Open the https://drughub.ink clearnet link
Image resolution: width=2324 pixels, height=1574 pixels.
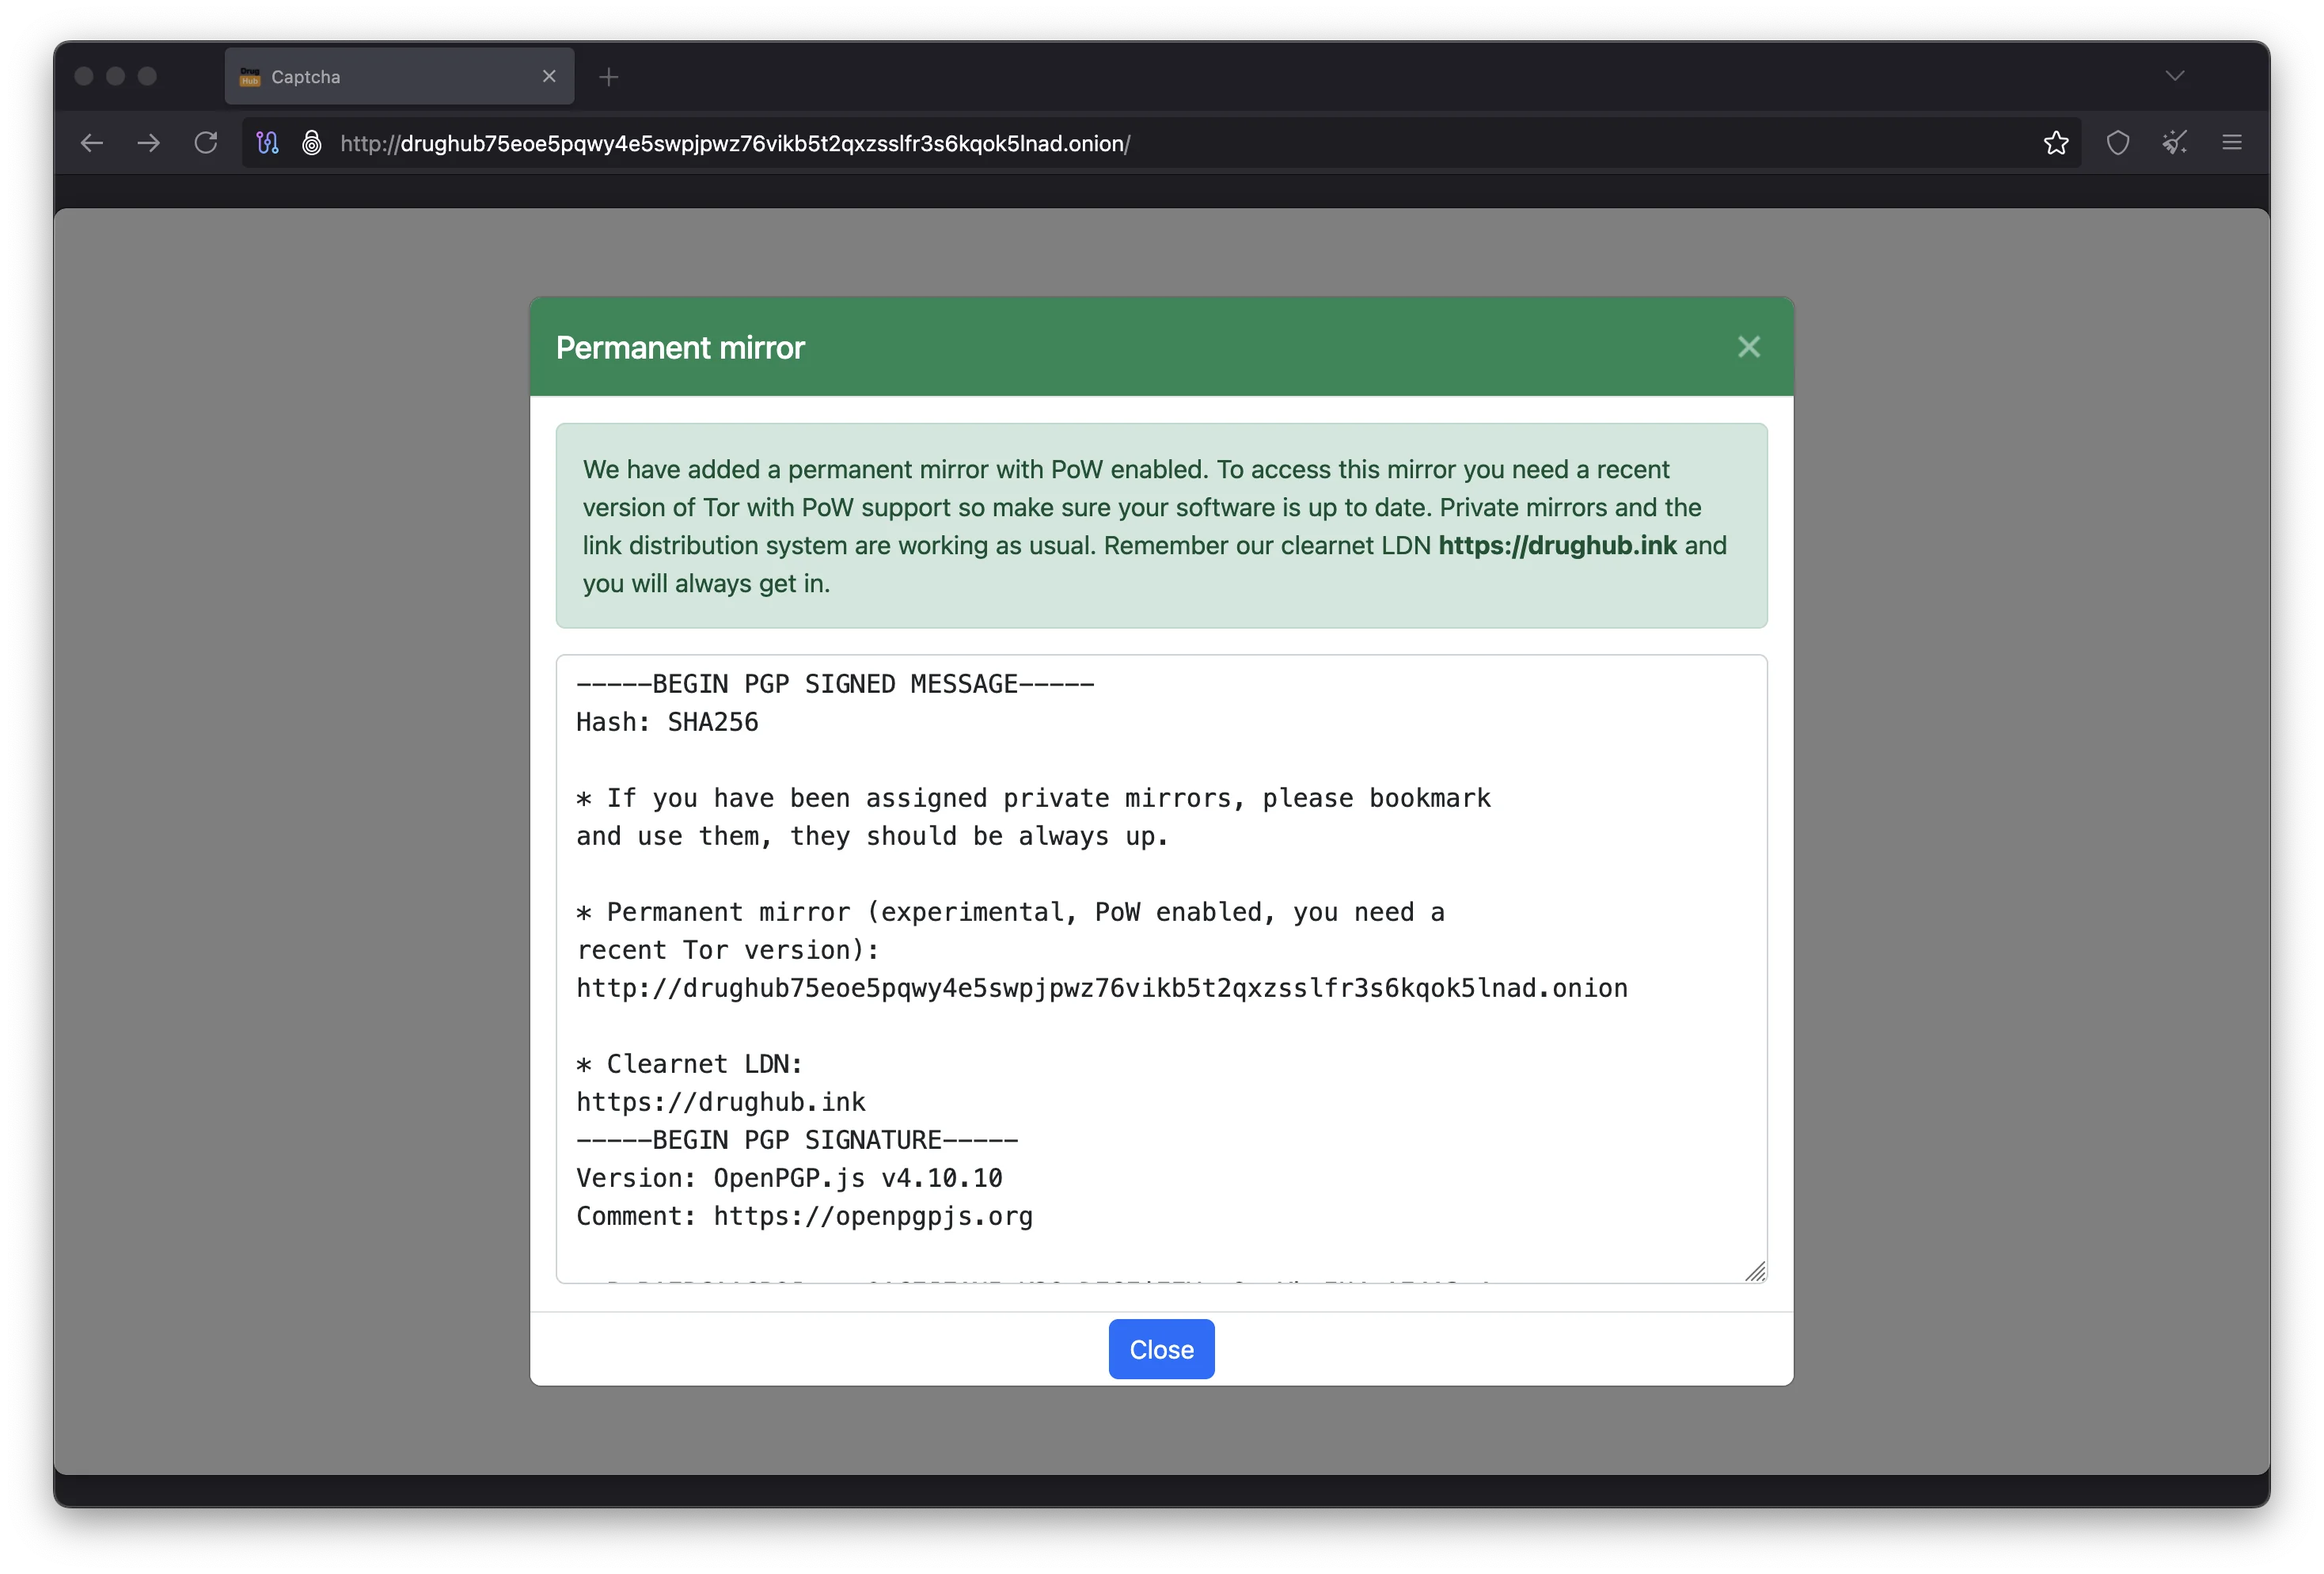pyautogui.click(x=1557, y=546)
